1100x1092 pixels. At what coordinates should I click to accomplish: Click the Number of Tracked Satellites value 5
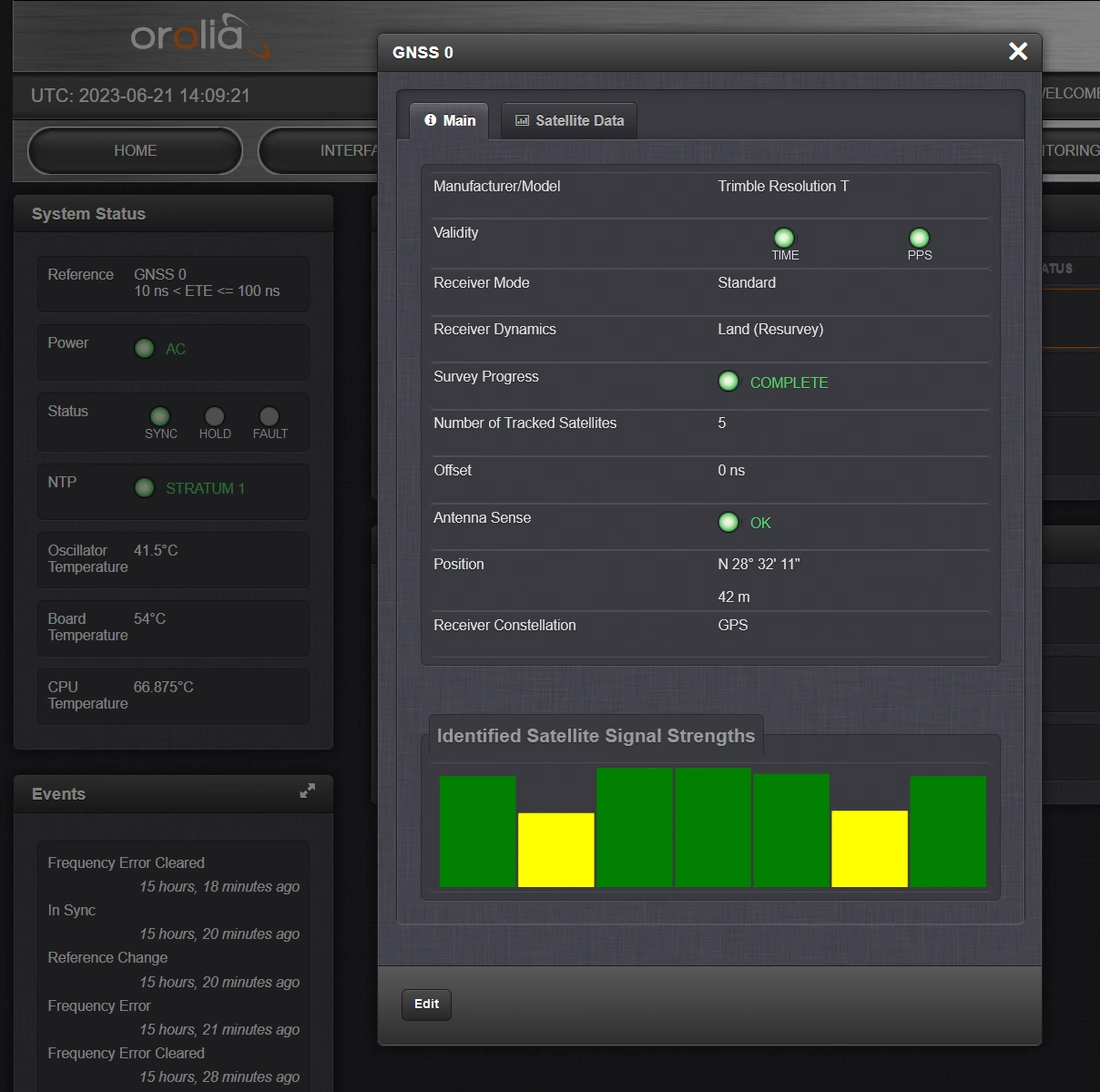[x=722, y=423]
